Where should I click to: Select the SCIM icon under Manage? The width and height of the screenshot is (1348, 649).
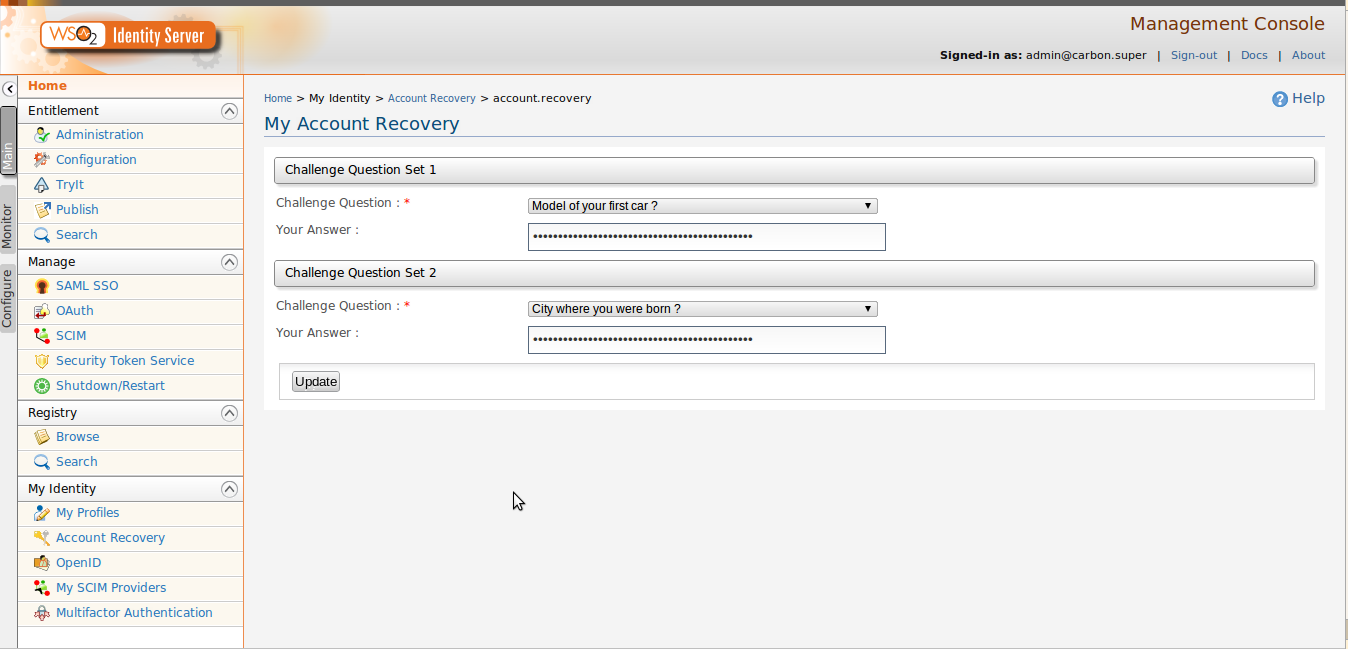[42, 335]
